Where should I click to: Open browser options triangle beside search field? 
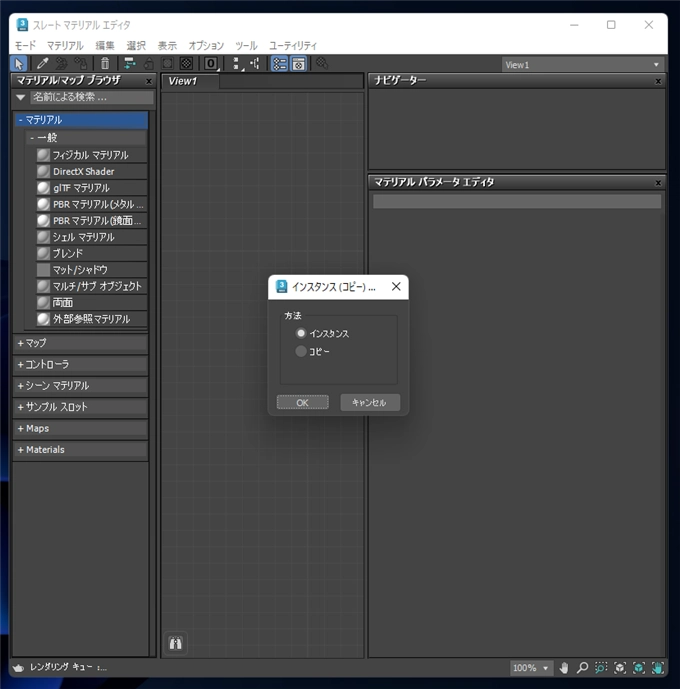coord(20,97)
